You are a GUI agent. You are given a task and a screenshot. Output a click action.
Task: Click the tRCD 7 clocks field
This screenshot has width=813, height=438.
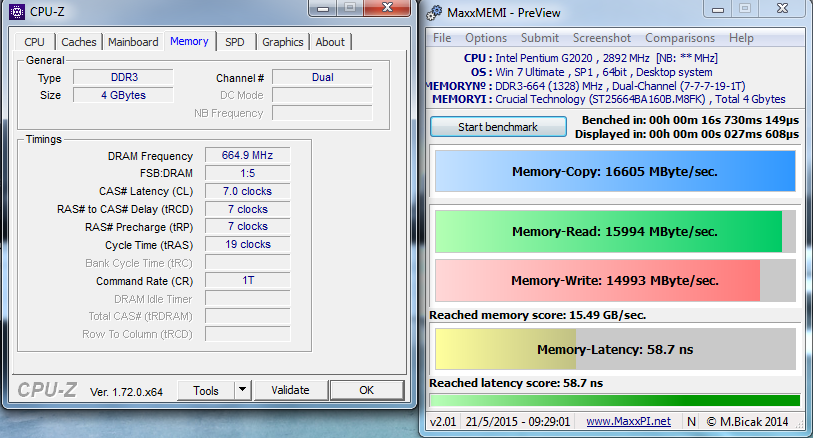point(248,209)
